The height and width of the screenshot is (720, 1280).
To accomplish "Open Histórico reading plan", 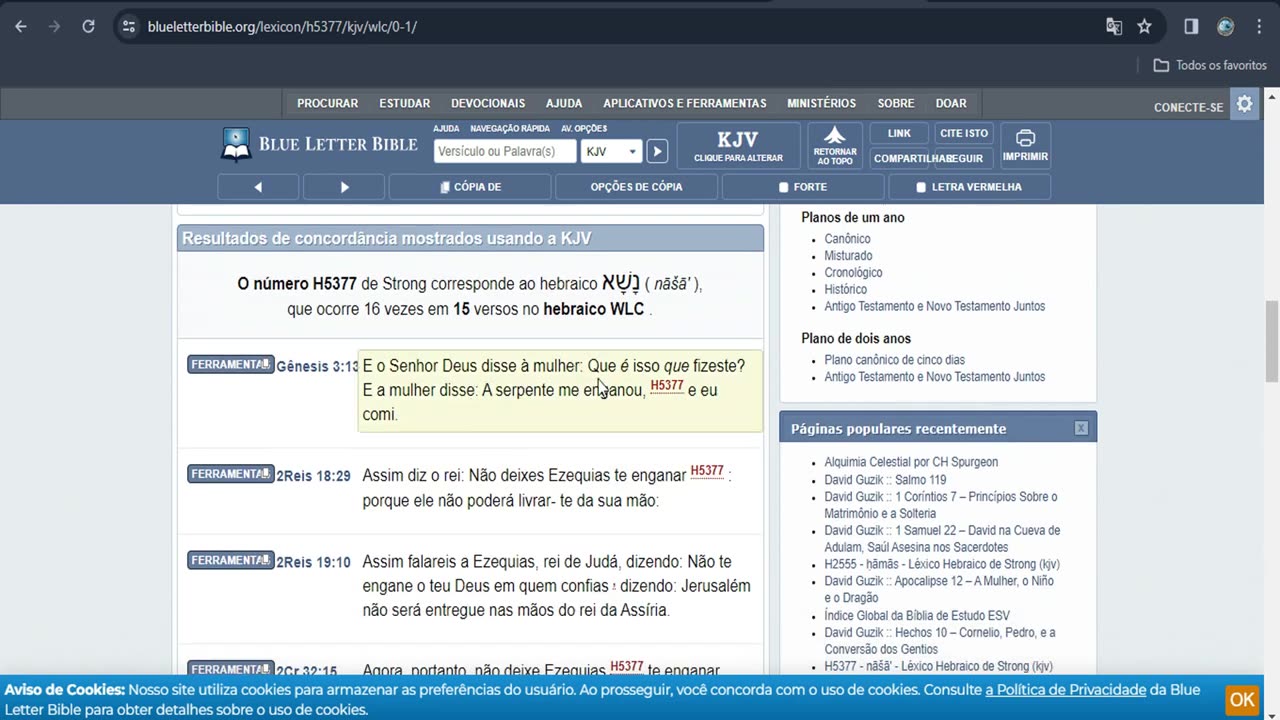I will pyautogui.click(x=845, y=290).
